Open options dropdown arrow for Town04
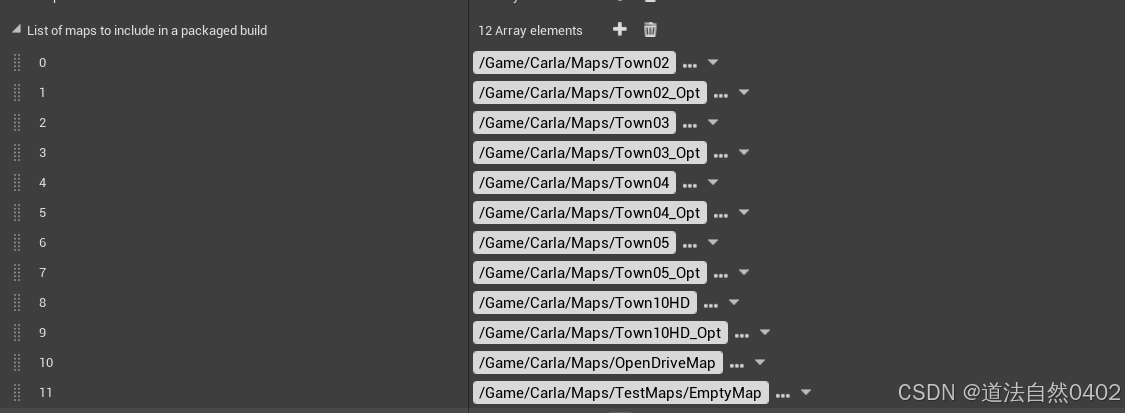Image resolution: width=1125 pixels, height=413 pixels. 712,182
